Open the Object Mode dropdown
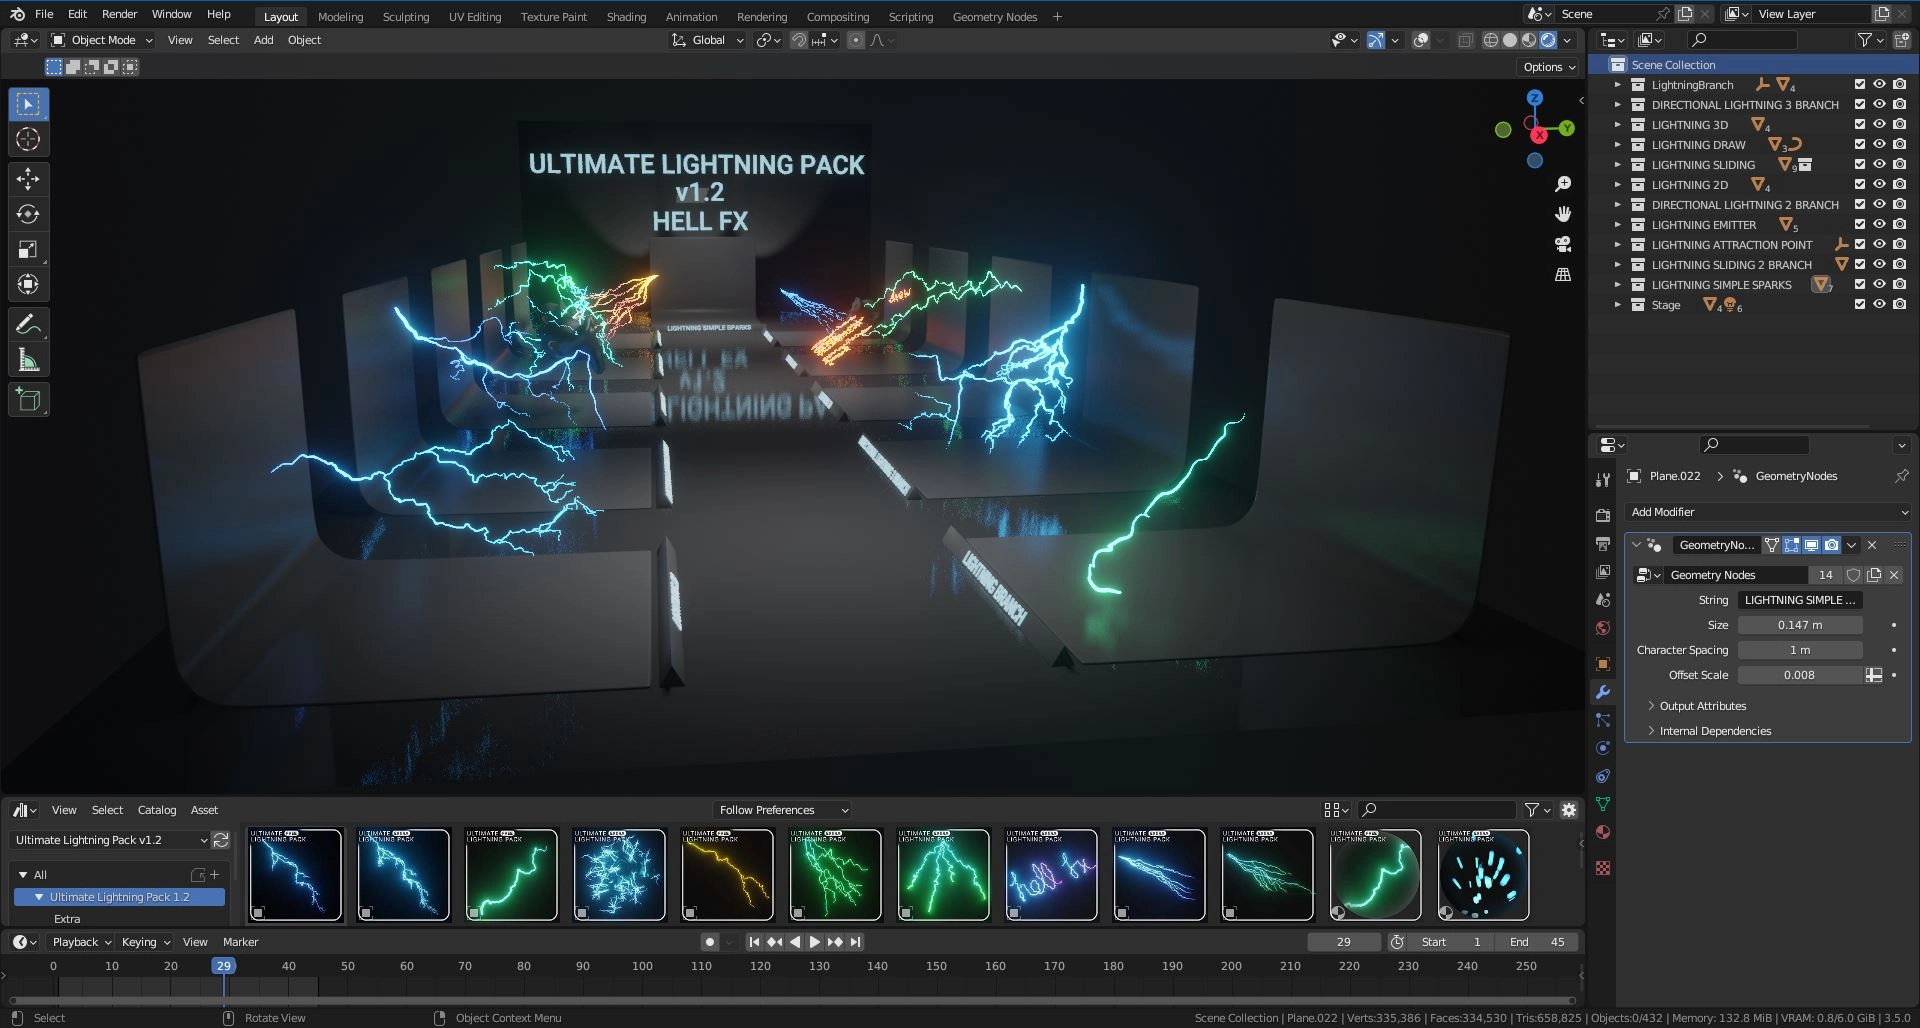The image size is (1920, 1028). [102, 40]
